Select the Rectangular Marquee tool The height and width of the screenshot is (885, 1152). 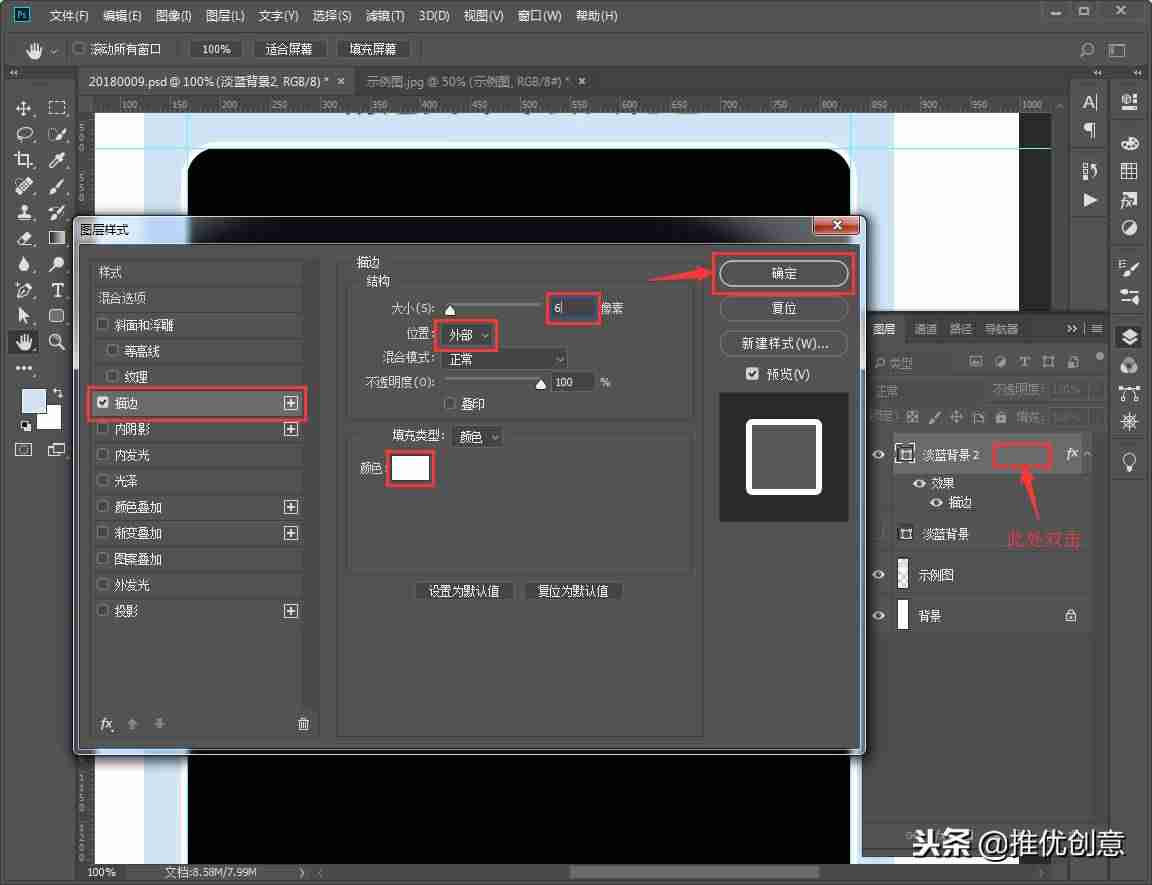[57, 108]
